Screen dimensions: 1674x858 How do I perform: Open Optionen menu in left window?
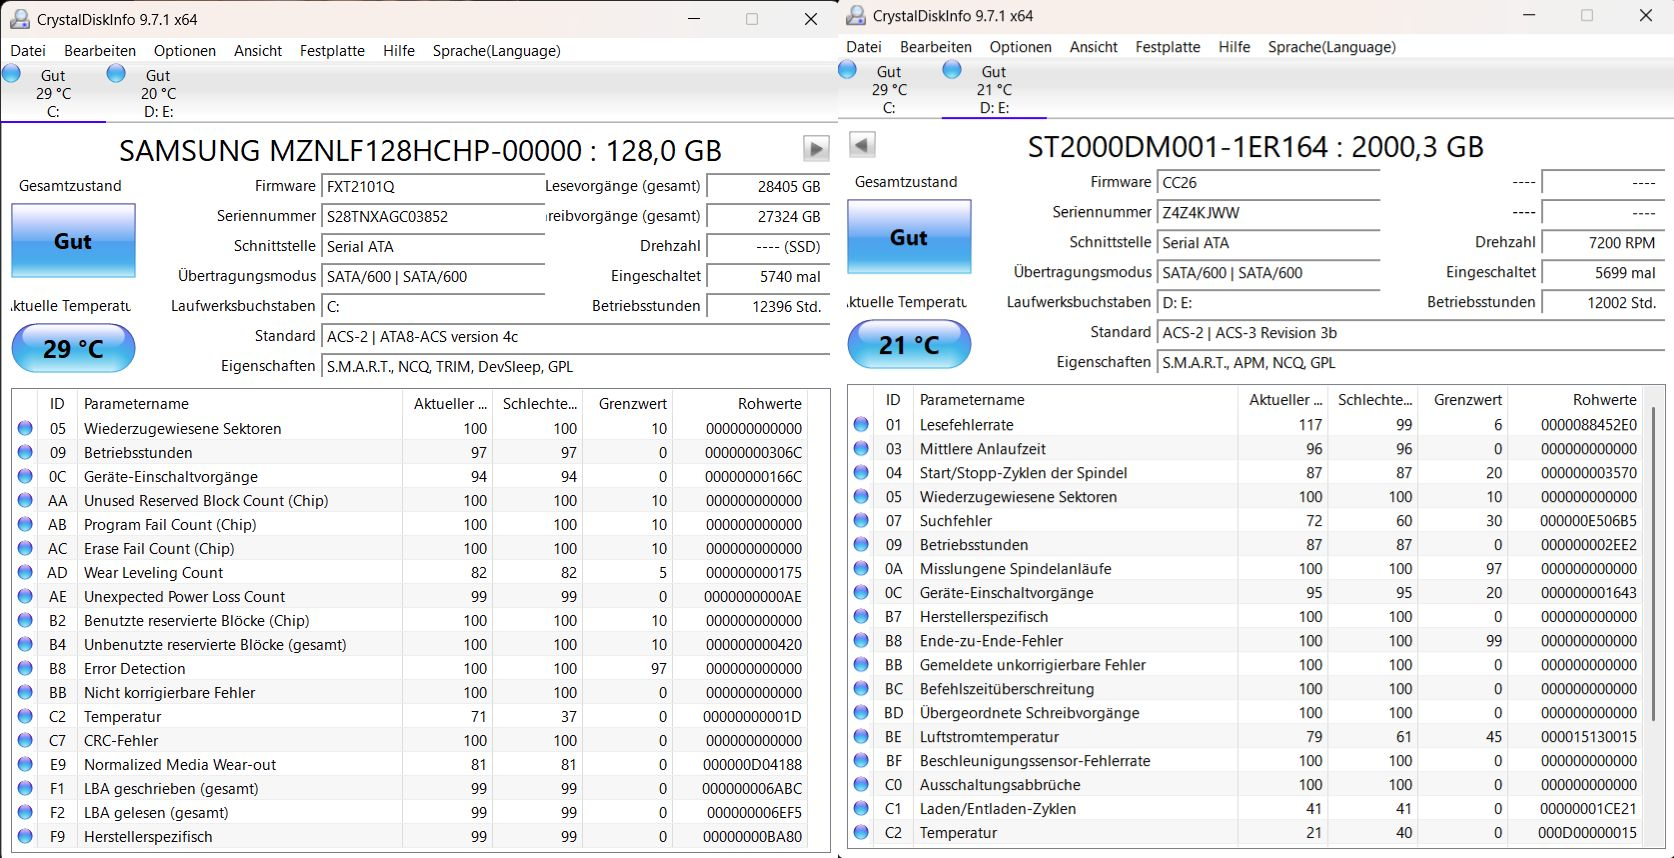point(185,51)
